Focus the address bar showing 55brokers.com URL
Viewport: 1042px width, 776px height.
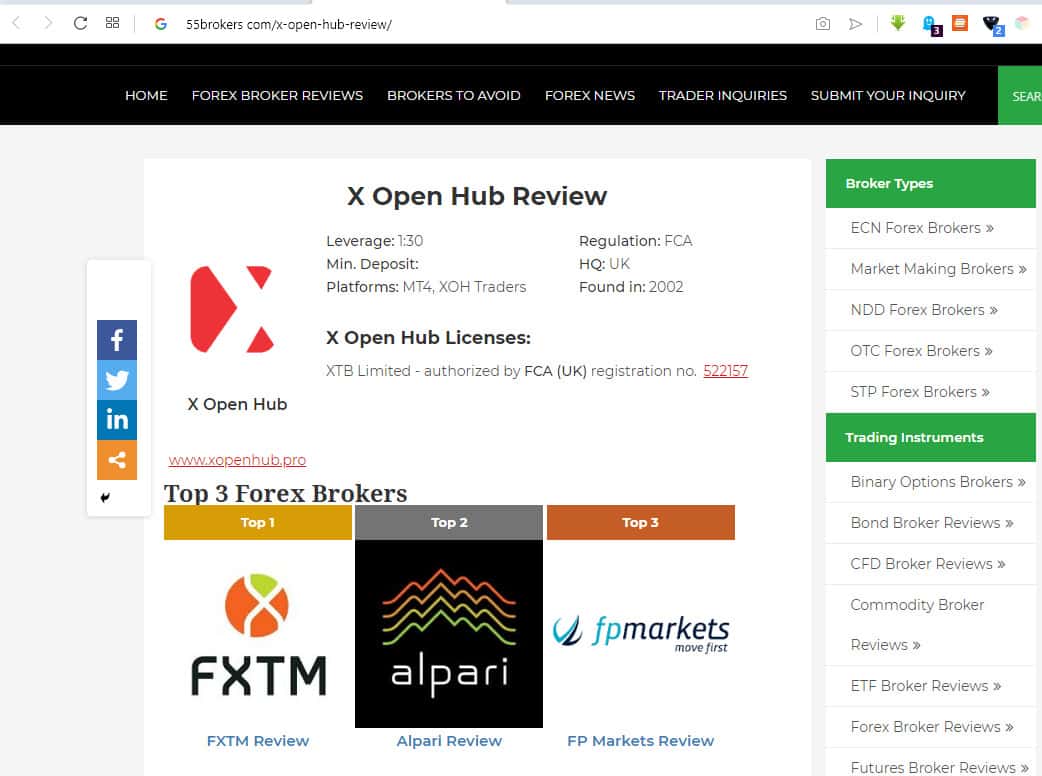click(x=288, y=25)
